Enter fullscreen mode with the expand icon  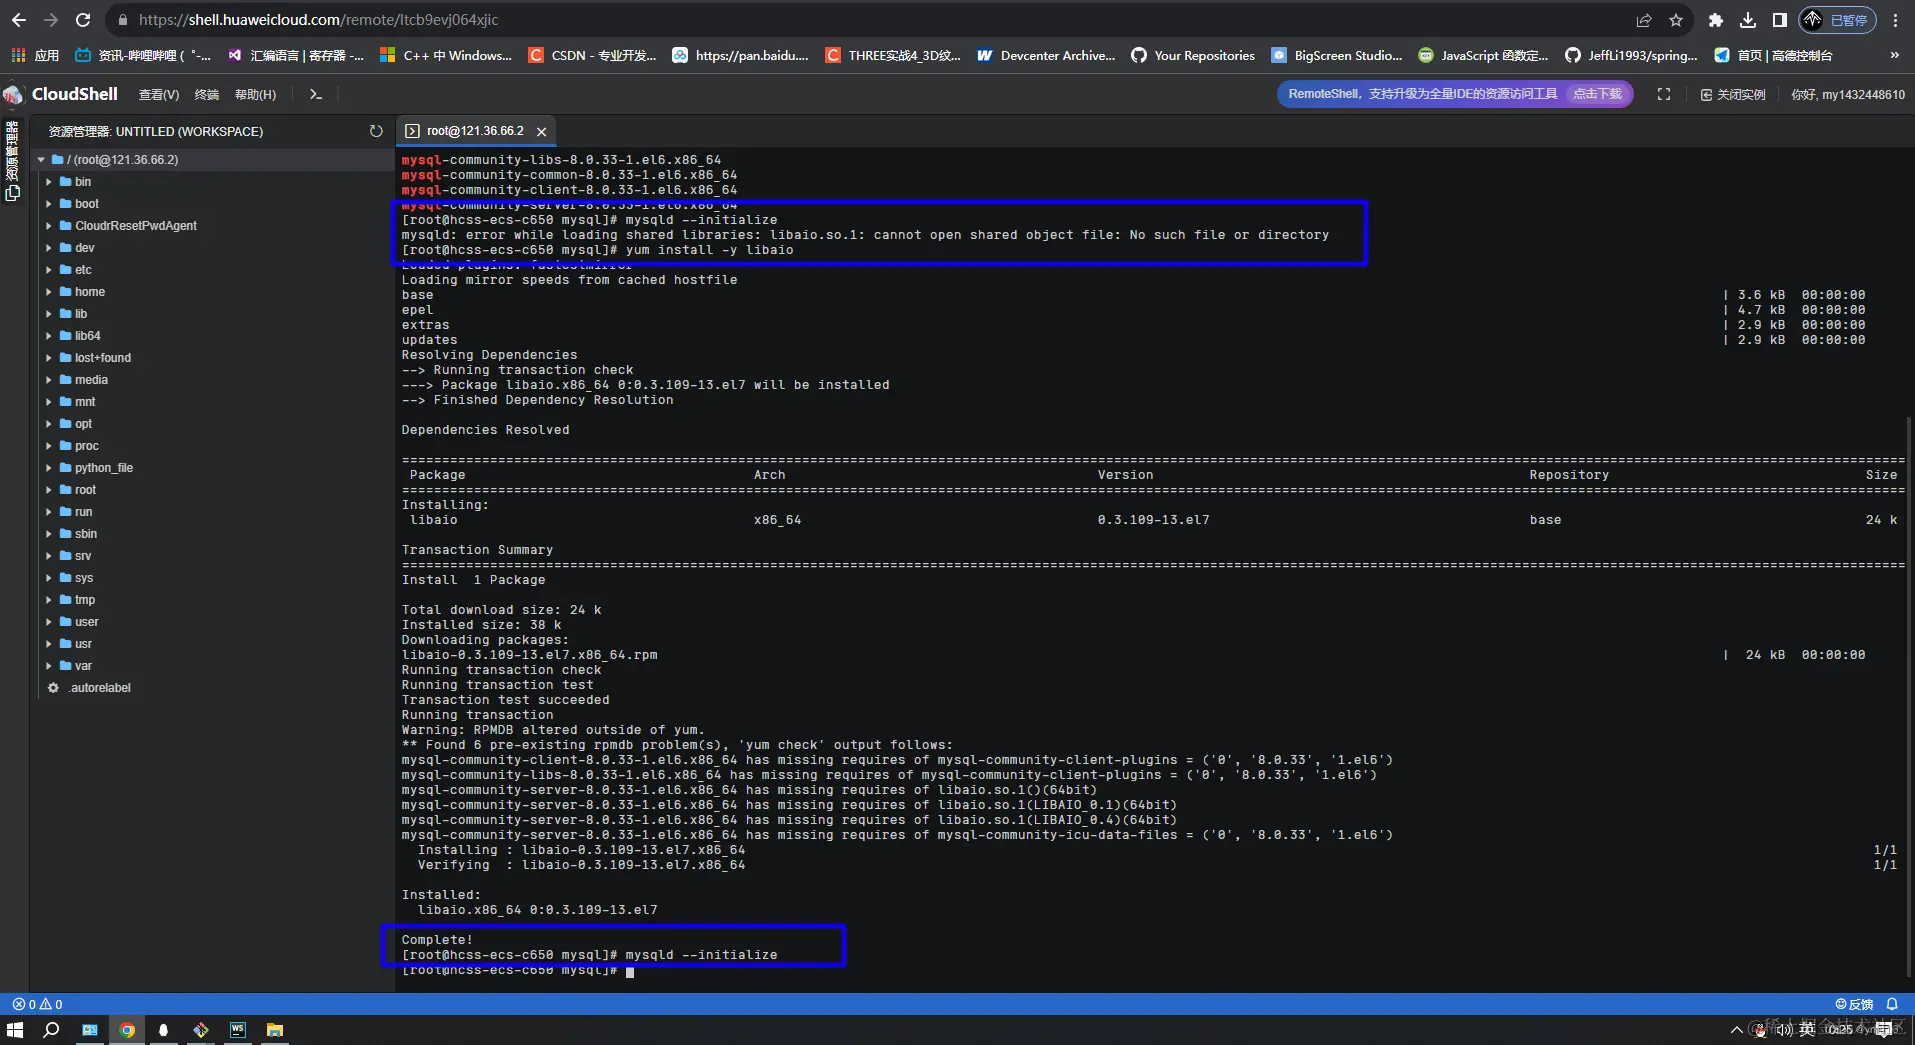pyautogui.click(x=1664, y=94)
